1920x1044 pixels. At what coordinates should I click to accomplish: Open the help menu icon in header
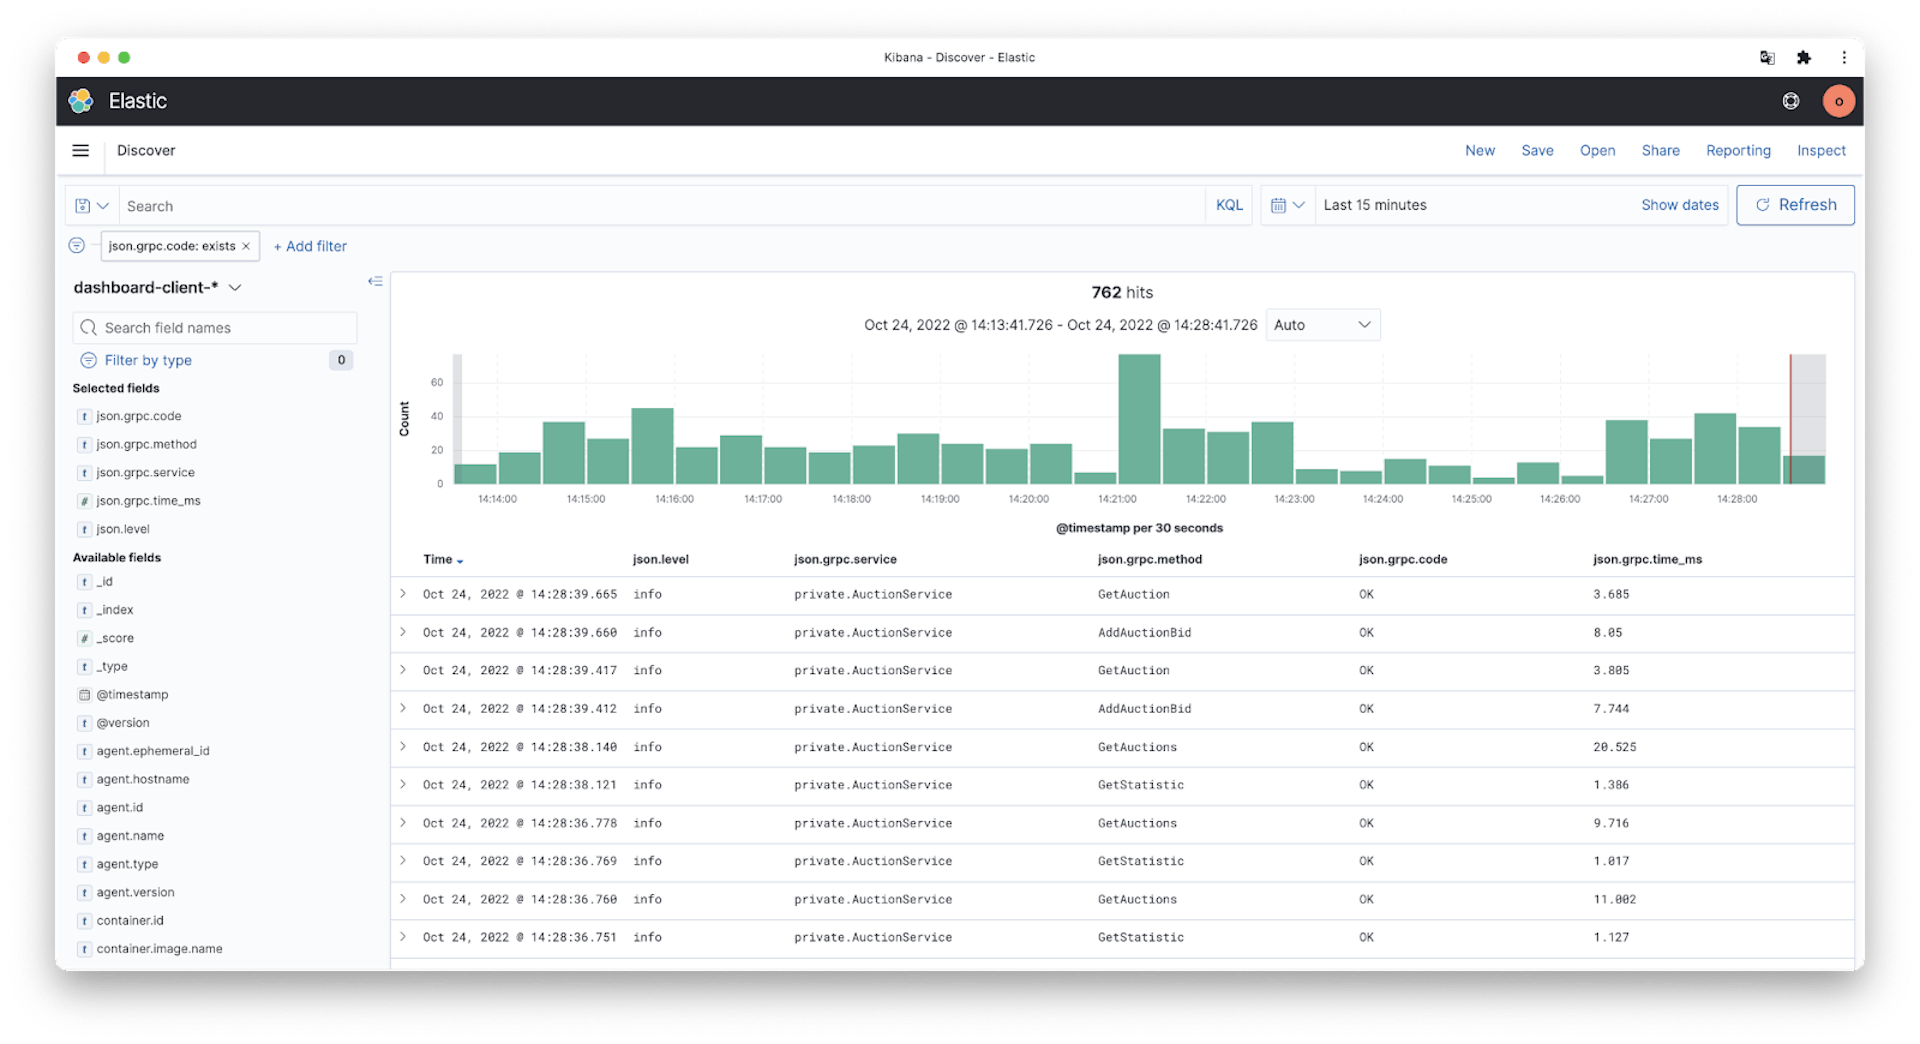coord(1790,101)
